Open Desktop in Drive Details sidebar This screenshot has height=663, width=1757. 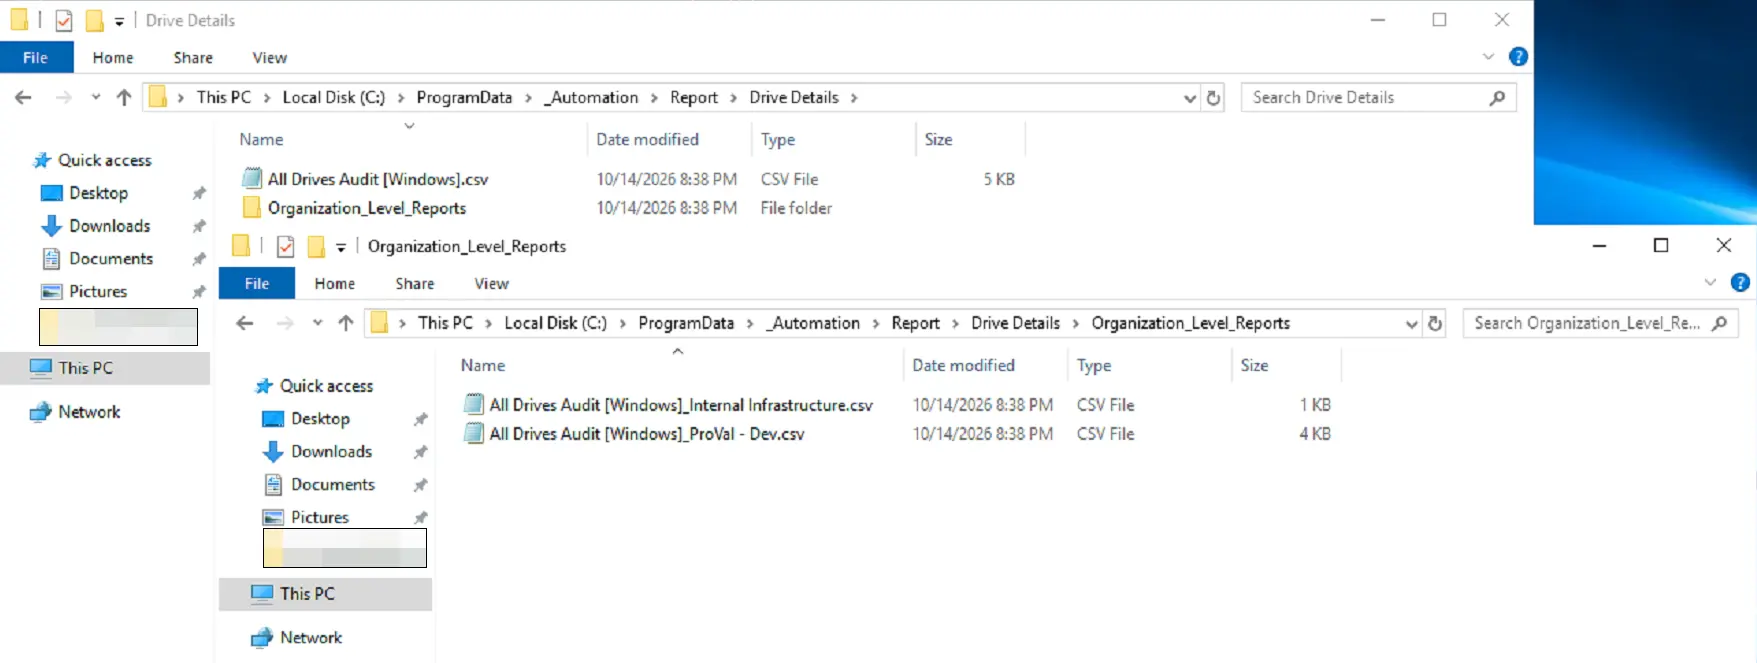pos(99,193)
